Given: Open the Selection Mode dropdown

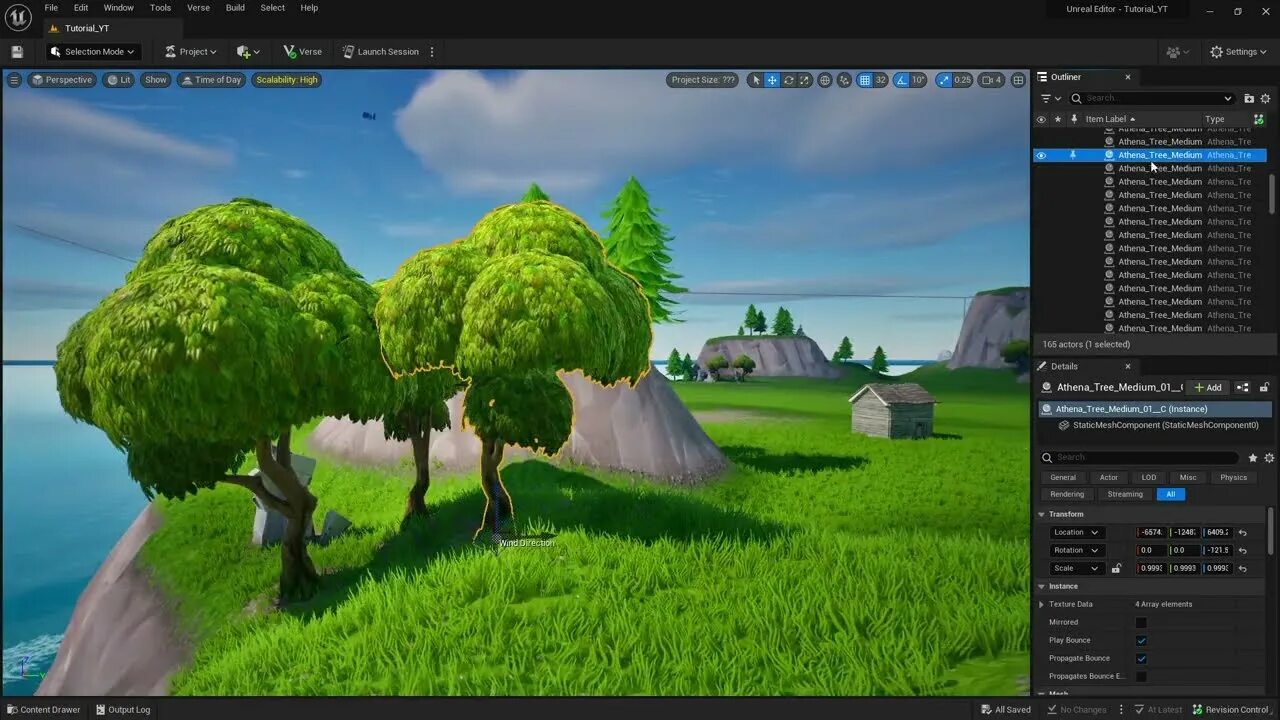Looking at the screenshot, I should tap(92, 52).
